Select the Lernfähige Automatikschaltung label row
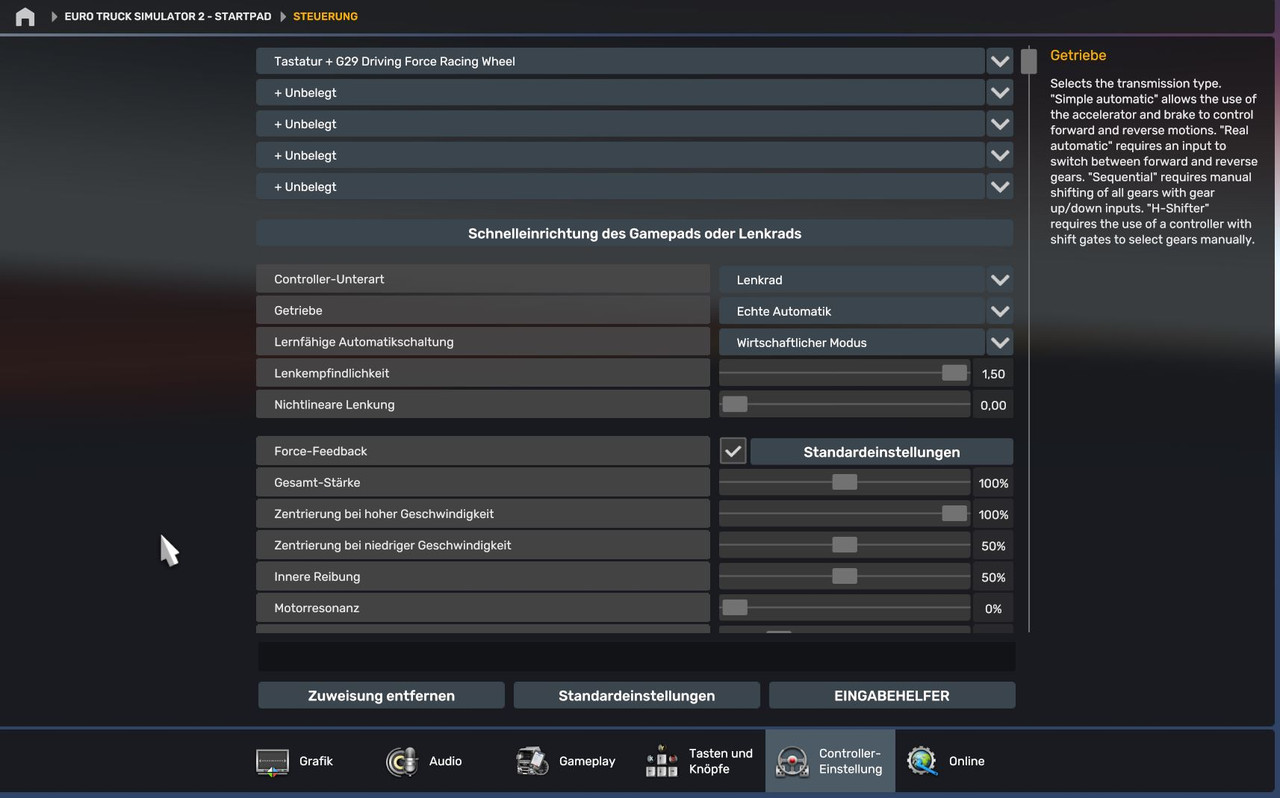This screenshot has width=1280, height=798. 483,342
